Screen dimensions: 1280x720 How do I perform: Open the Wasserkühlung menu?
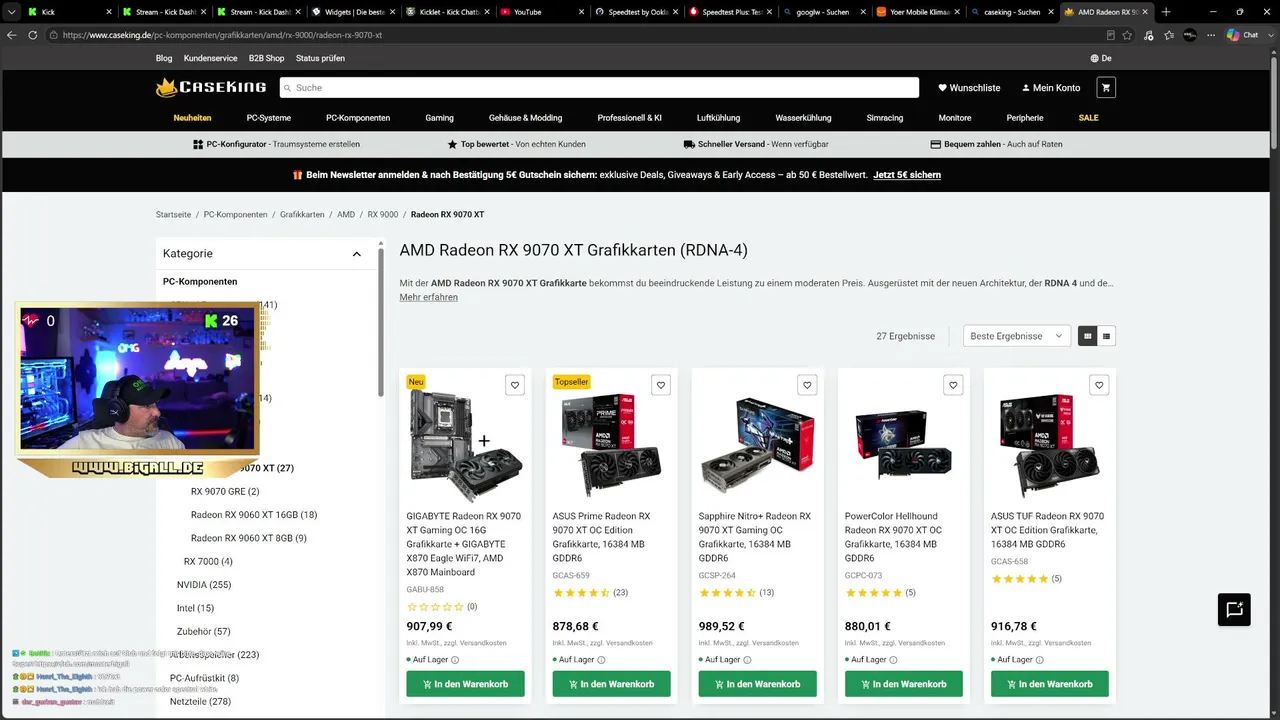click(803, 118)
